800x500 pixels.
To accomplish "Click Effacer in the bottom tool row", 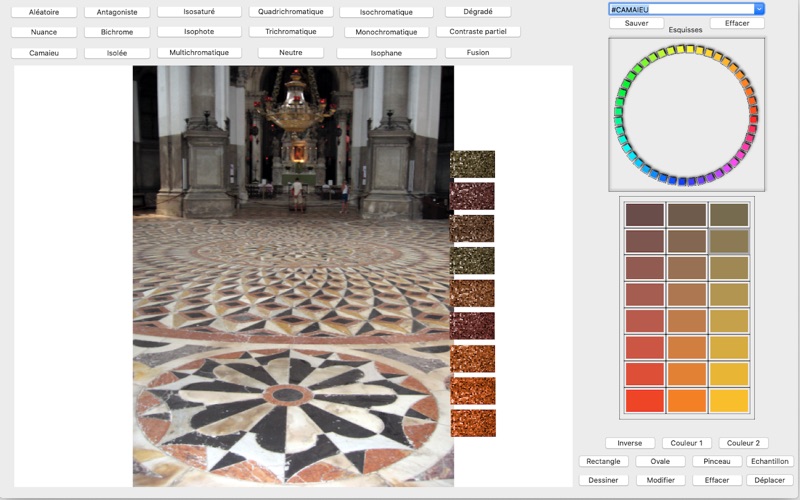I will tap(717, 480).
